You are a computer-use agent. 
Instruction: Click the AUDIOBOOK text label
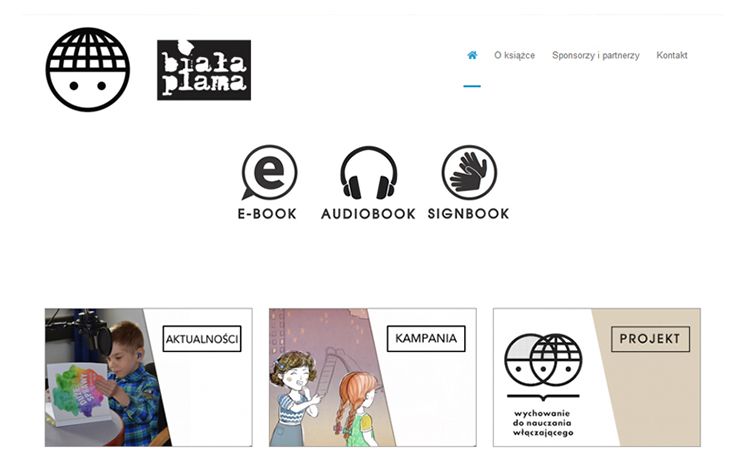[x=368, y=214]
